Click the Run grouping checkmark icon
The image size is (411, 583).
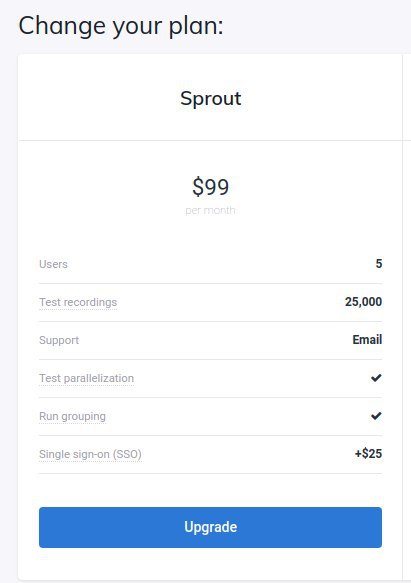point(376,416)
